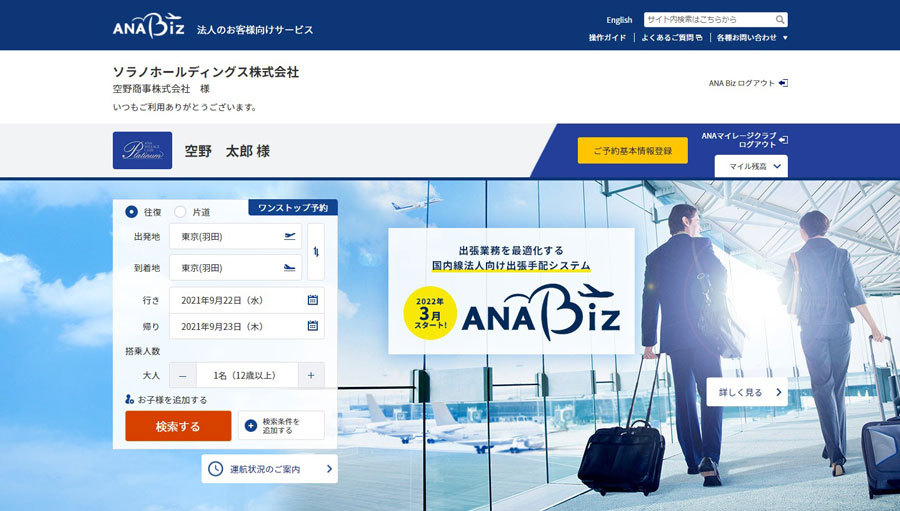900x511 pixels.
Task: Swap departure and arrival airports icon
Action: 316,252
